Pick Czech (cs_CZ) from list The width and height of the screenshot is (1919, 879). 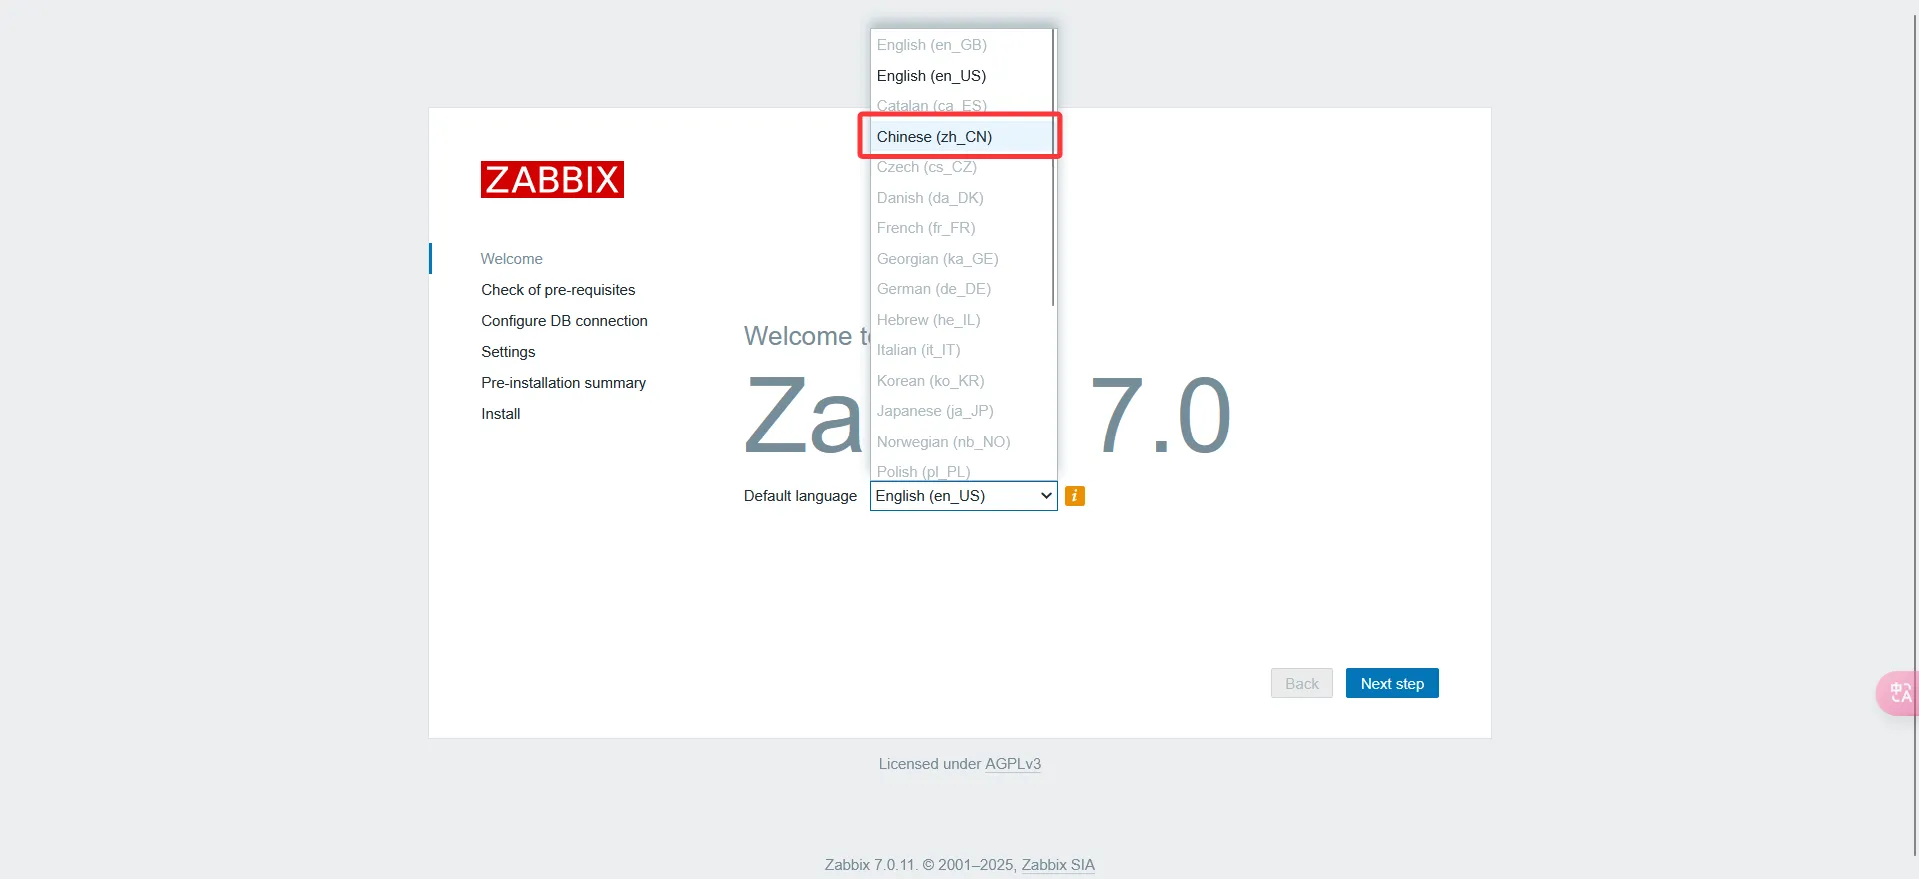[x=961, y=167]
